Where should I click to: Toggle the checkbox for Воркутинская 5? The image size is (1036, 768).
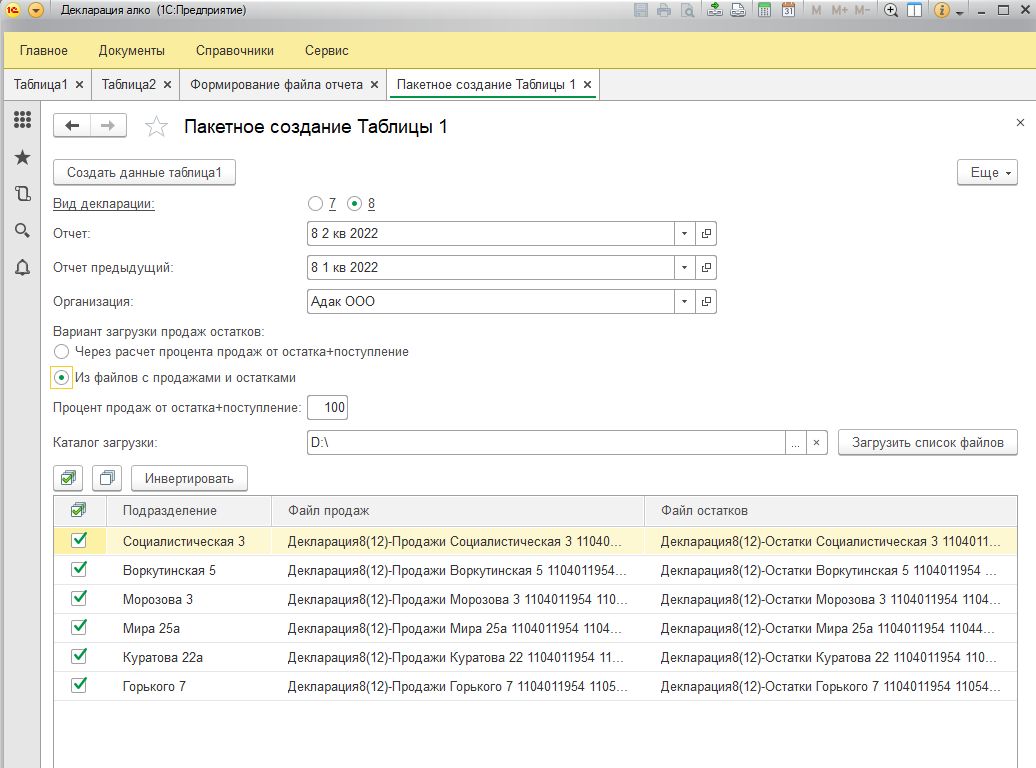click(79, 570)
